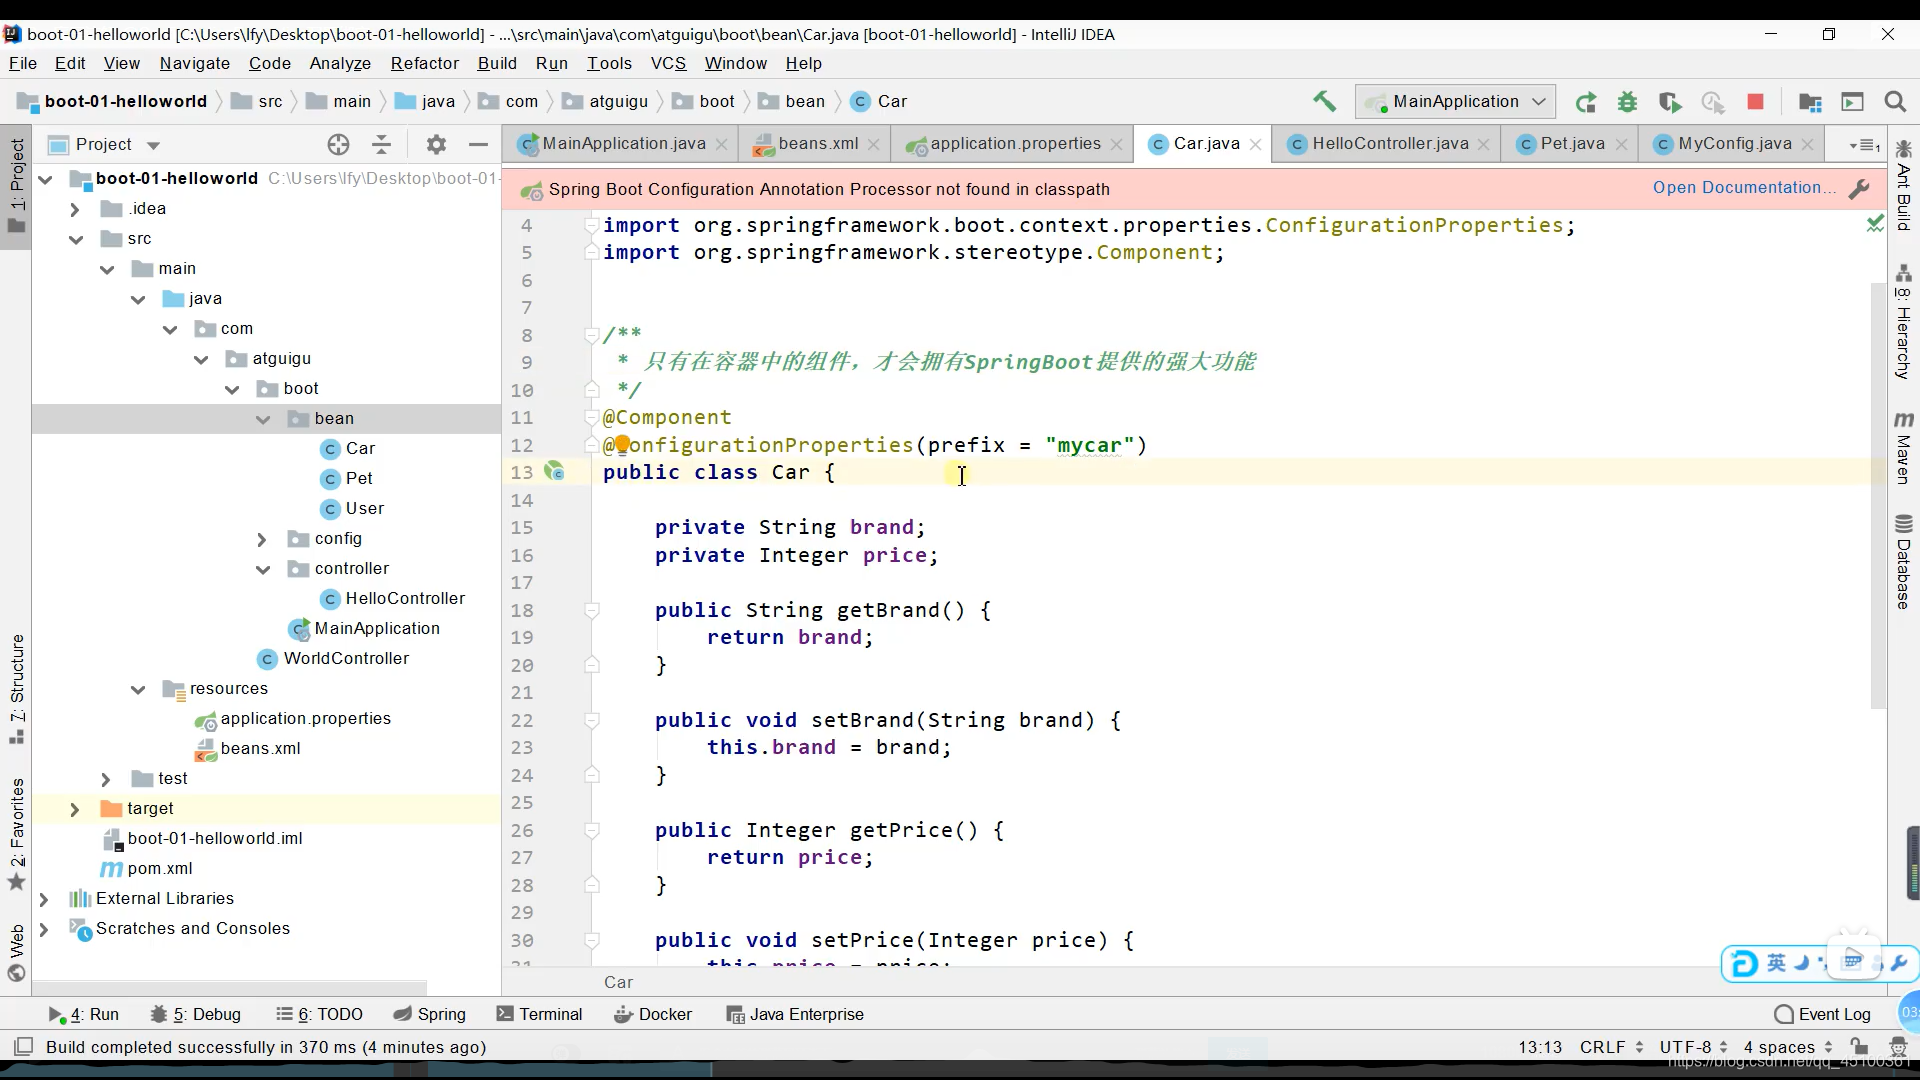
Task: Open Project Structure icon in the toolbar
Action: [1810, 102]
